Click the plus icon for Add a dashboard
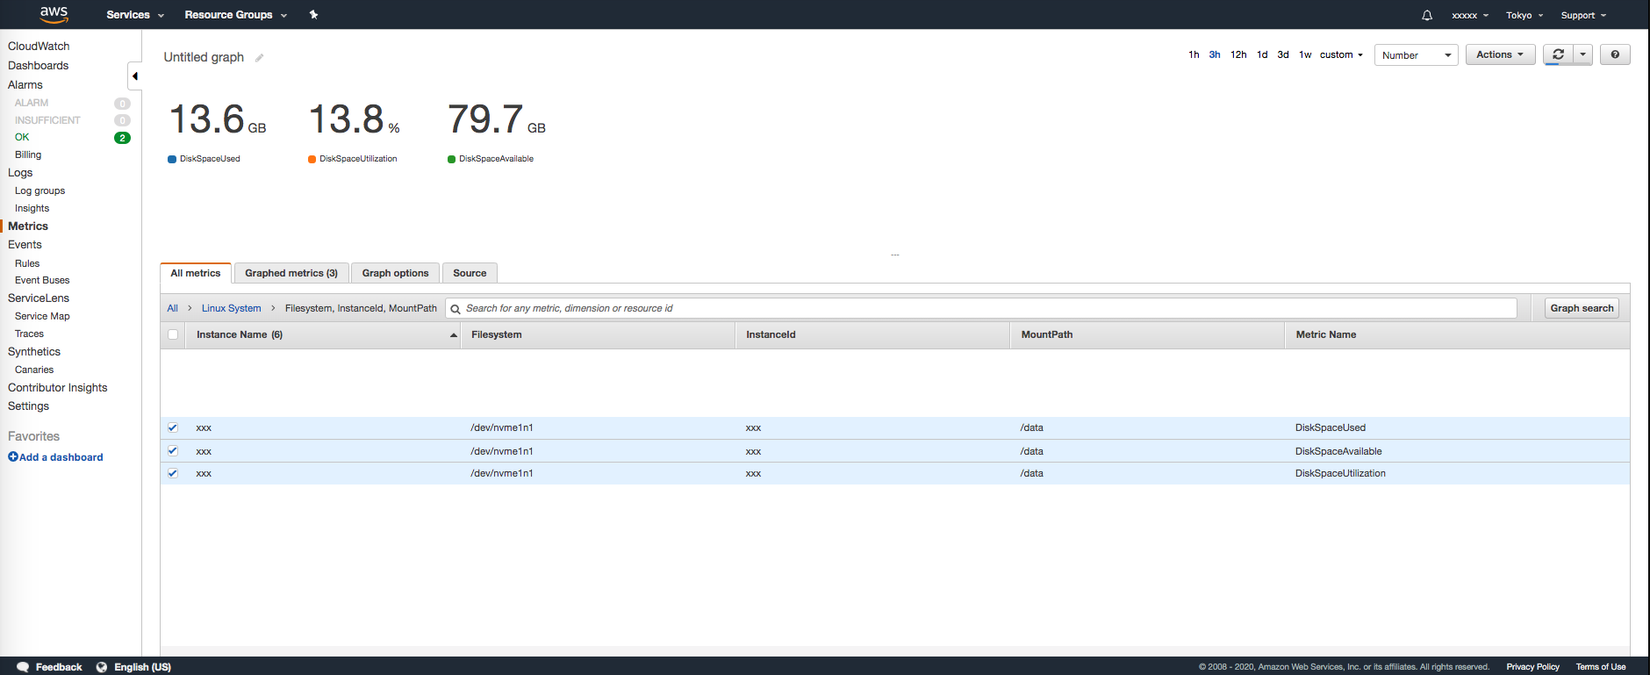 coord(13,457)
